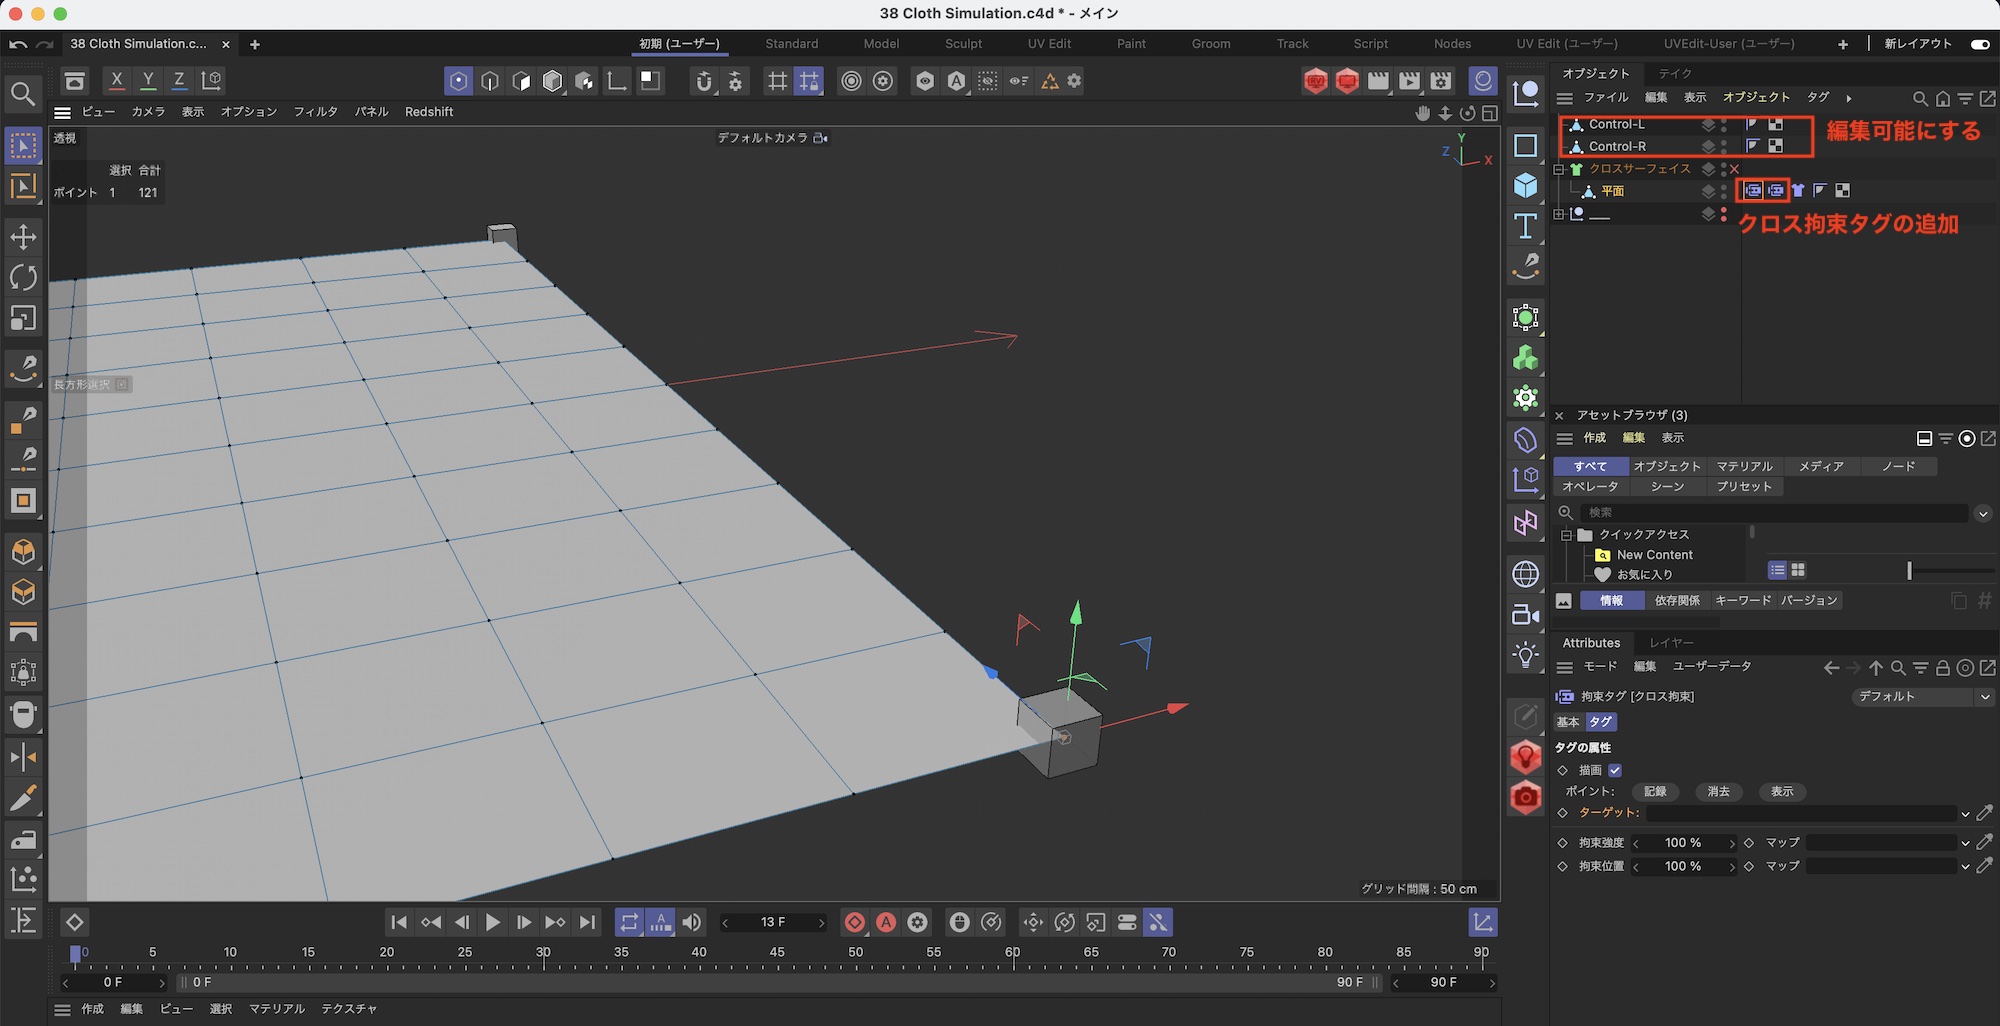Click the cloth constraint tag on 平面

(1753, 190)
